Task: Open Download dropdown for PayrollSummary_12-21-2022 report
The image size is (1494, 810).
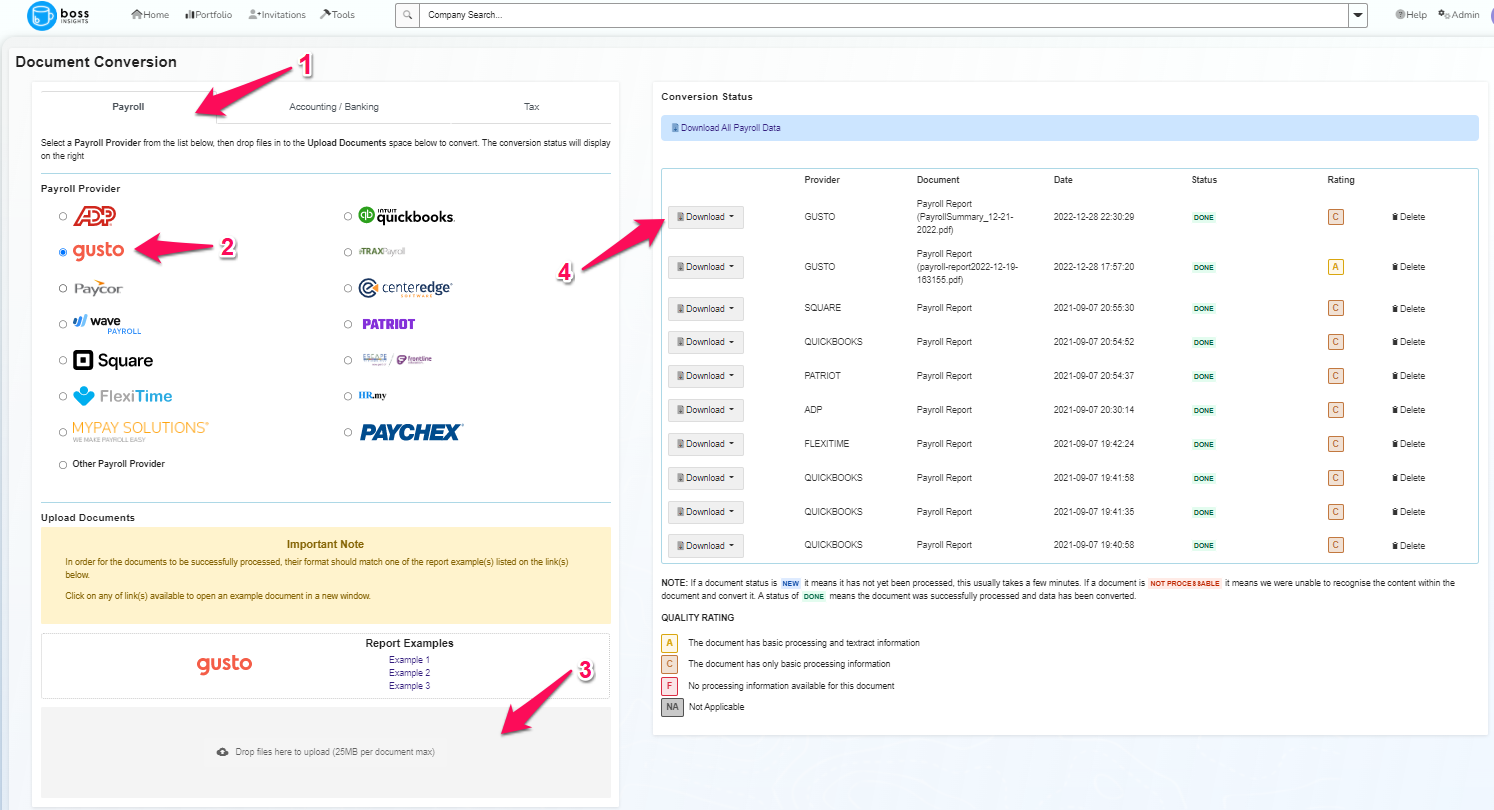Action: tap(706, 217)
